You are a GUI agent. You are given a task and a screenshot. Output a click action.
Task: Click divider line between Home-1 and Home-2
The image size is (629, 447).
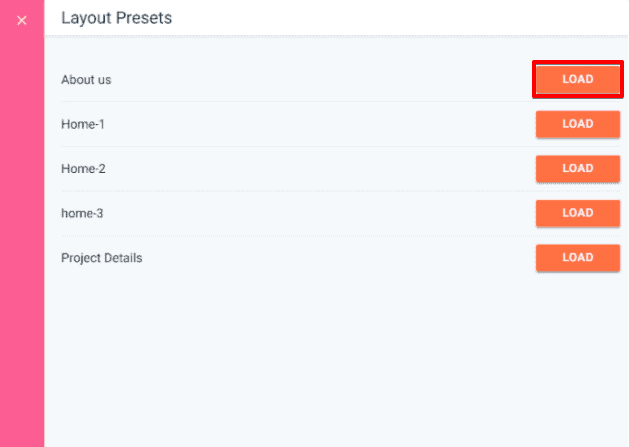click(x=300, y=147)
